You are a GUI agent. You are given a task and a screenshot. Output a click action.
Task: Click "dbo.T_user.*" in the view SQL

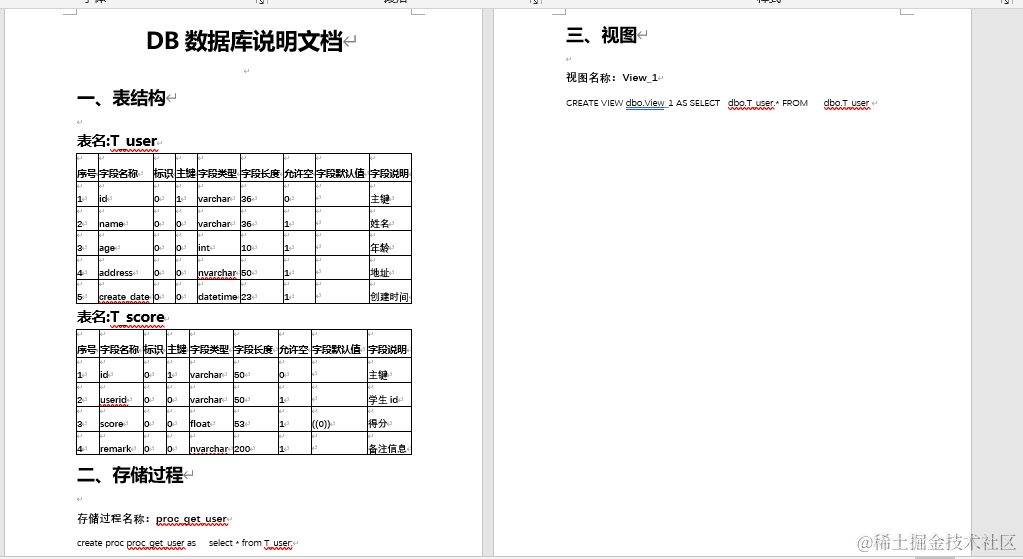pyautogui.click(x=753, y=103)
